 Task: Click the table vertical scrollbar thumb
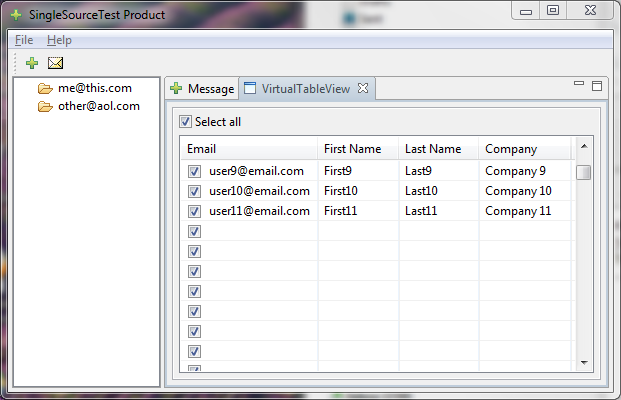click(584, 172)
